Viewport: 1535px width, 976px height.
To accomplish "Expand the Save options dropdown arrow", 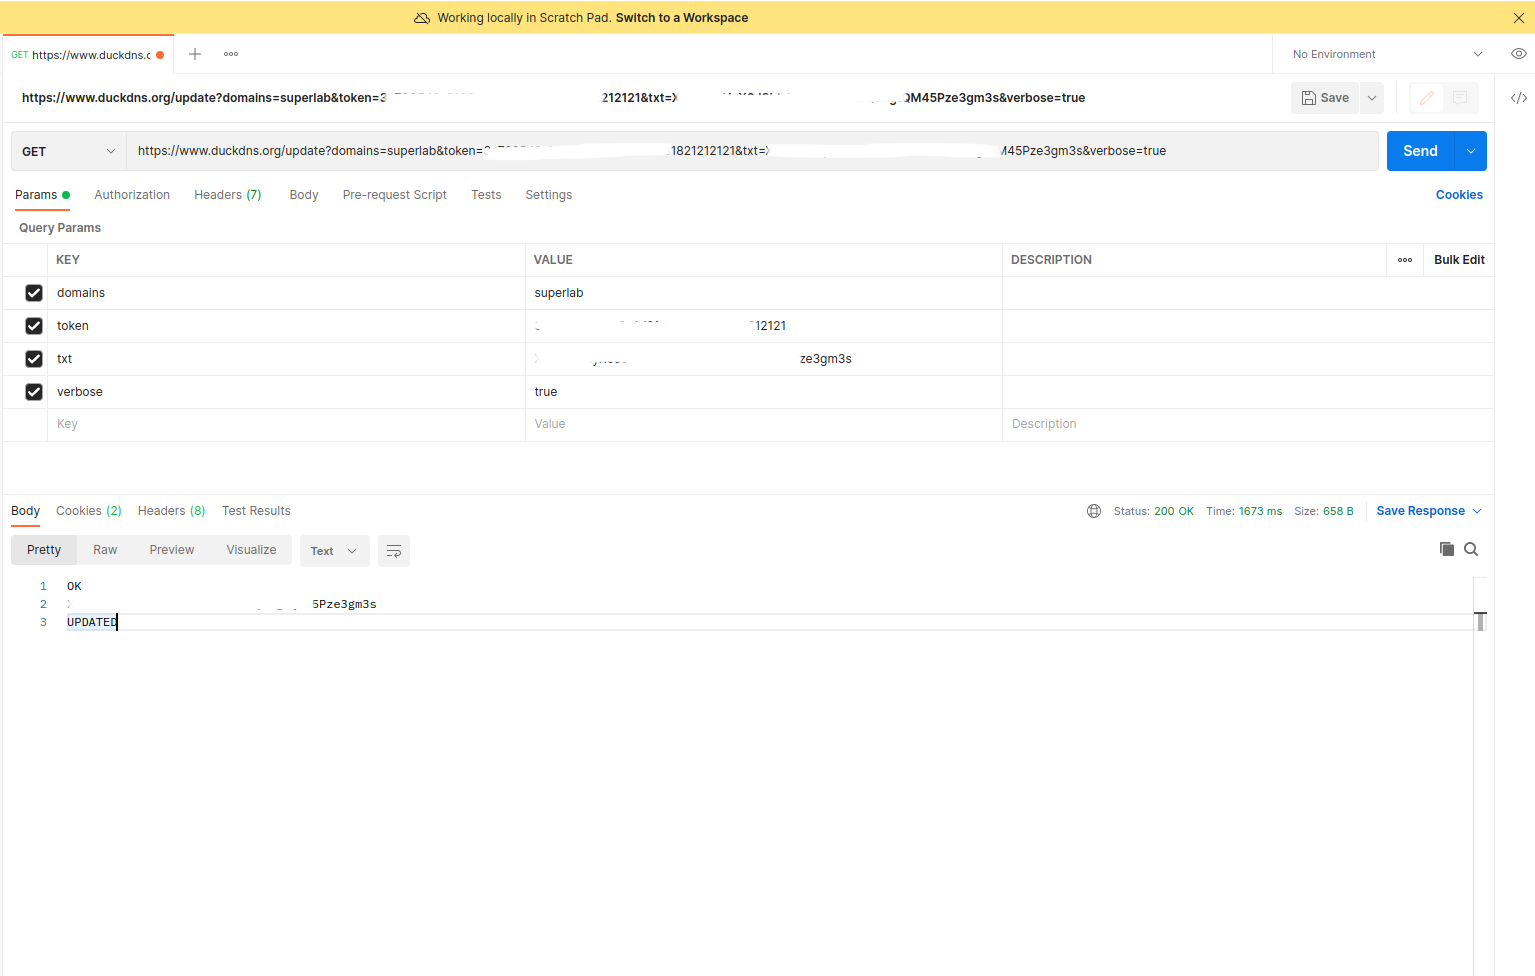I will [x=1372, y=98].
